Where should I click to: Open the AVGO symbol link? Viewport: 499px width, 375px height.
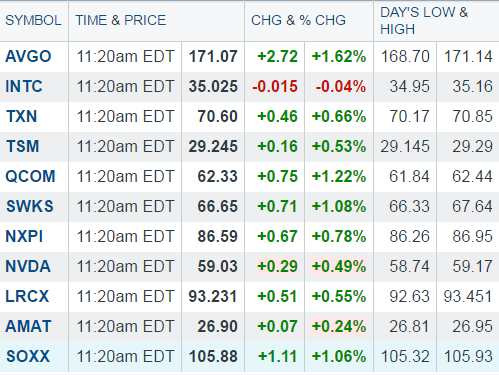coord(28,56)
